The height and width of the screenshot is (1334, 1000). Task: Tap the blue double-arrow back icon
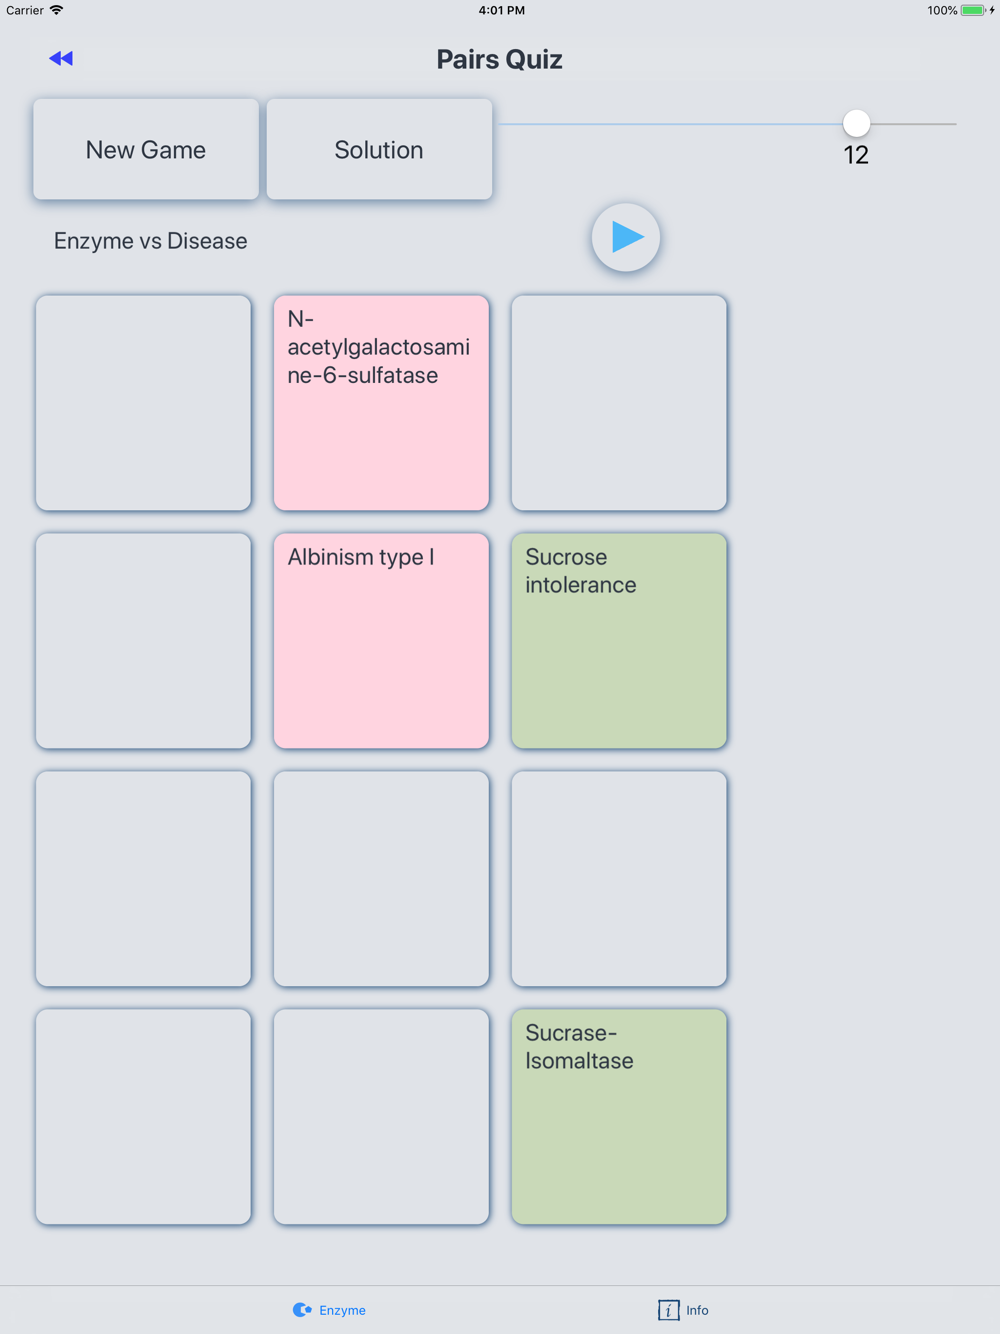tap(61, 59)
